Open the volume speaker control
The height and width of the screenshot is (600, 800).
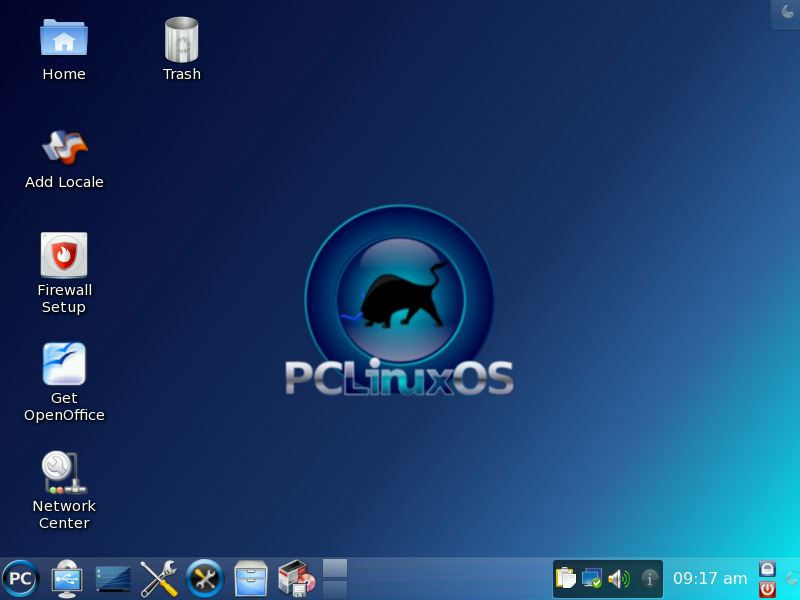pos(618,578)
